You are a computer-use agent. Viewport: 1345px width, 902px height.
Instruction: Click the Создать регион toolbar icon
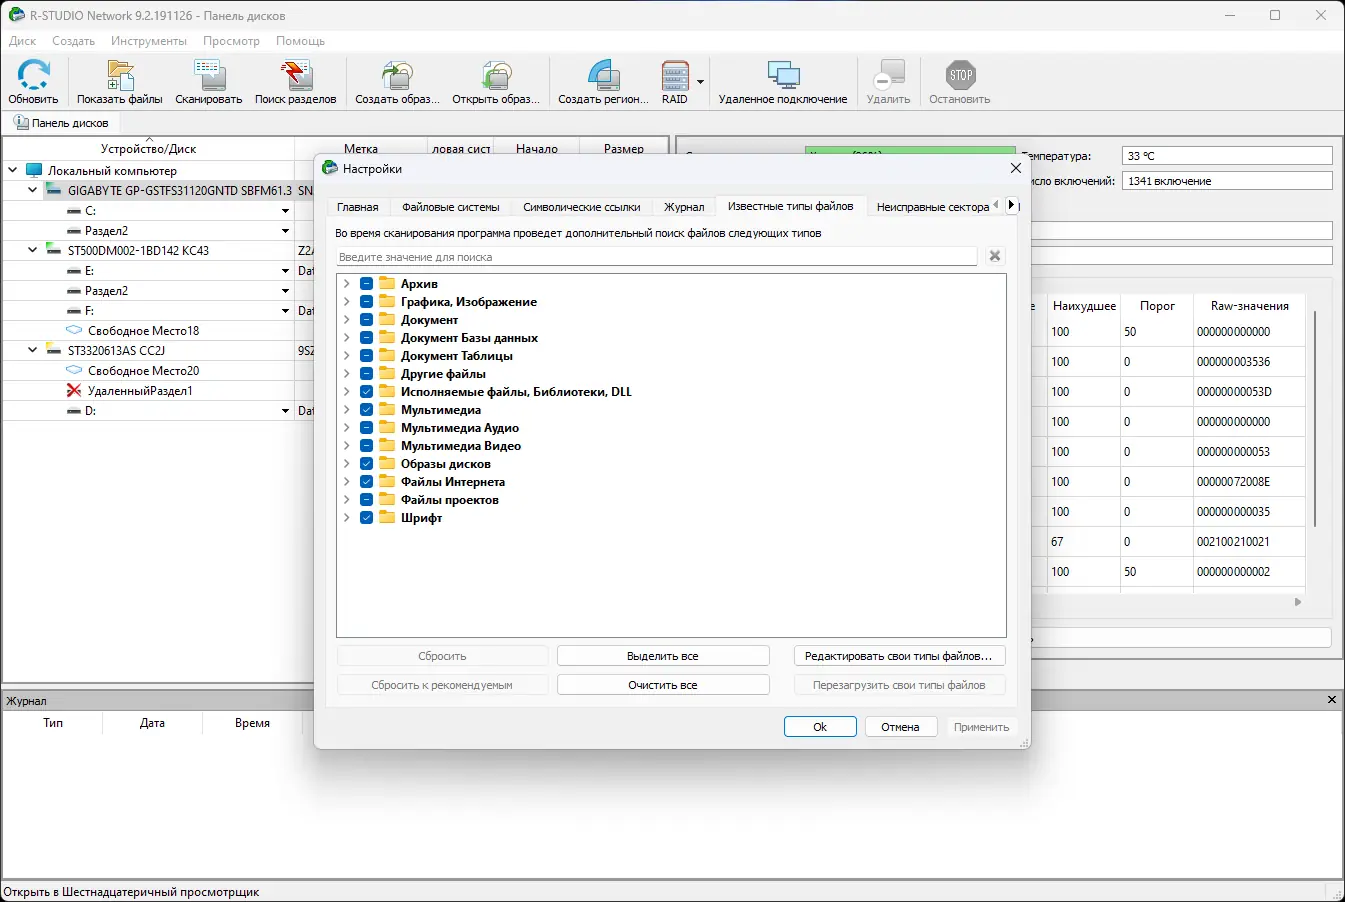point(603,75)
